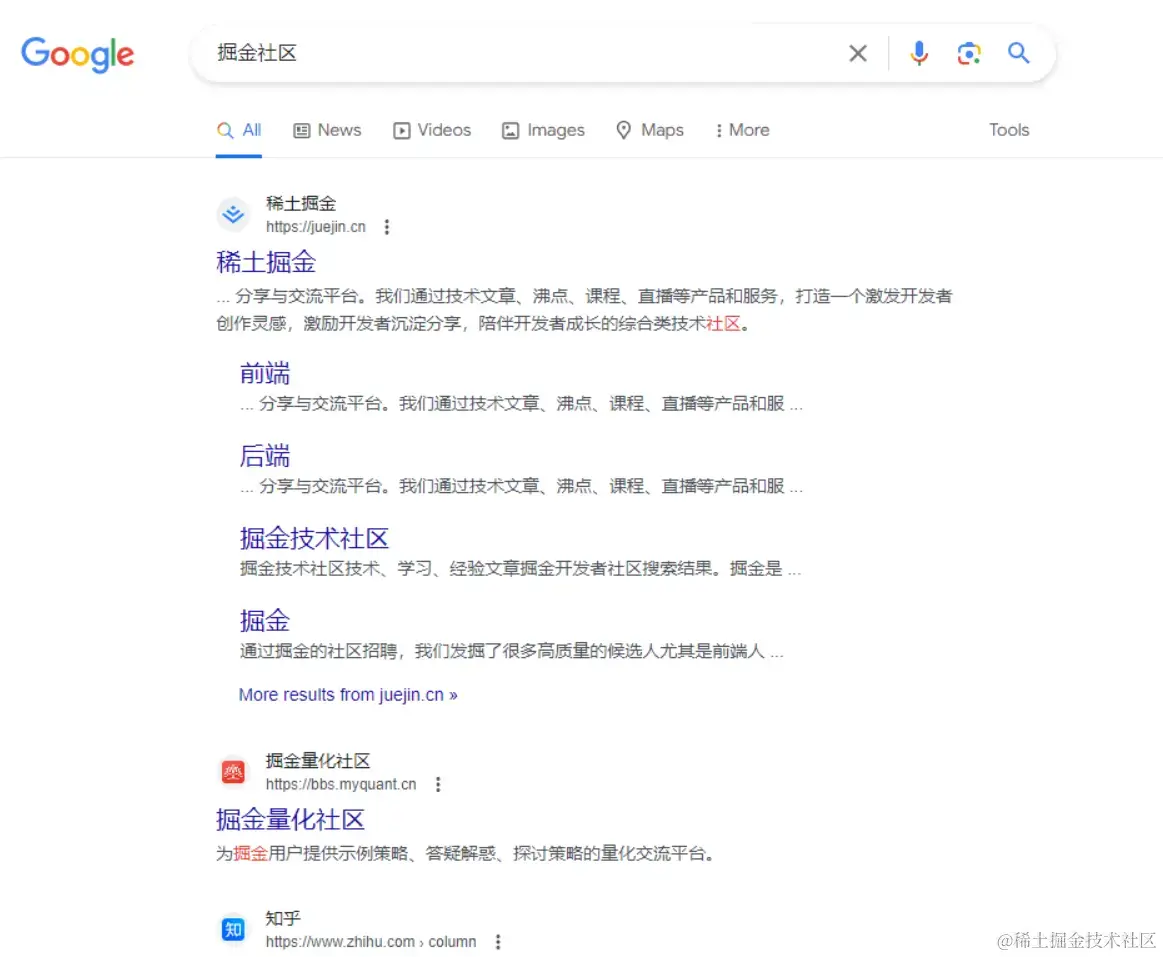This screenshot has height=957, width=1163.
Task: Submit search with magnifier icon
Action: (x=1018, y=53)
